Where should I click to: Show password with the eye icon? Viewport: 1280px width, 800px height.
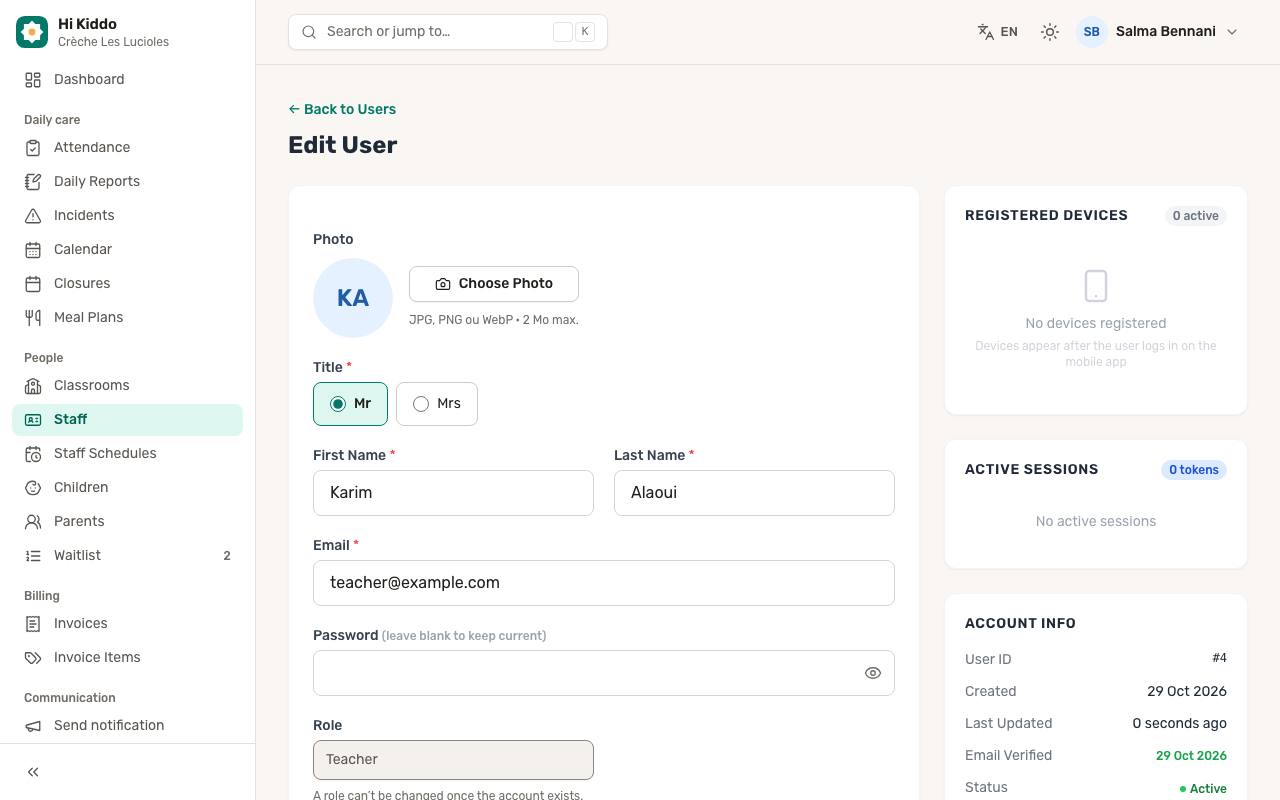coord(873,673)
